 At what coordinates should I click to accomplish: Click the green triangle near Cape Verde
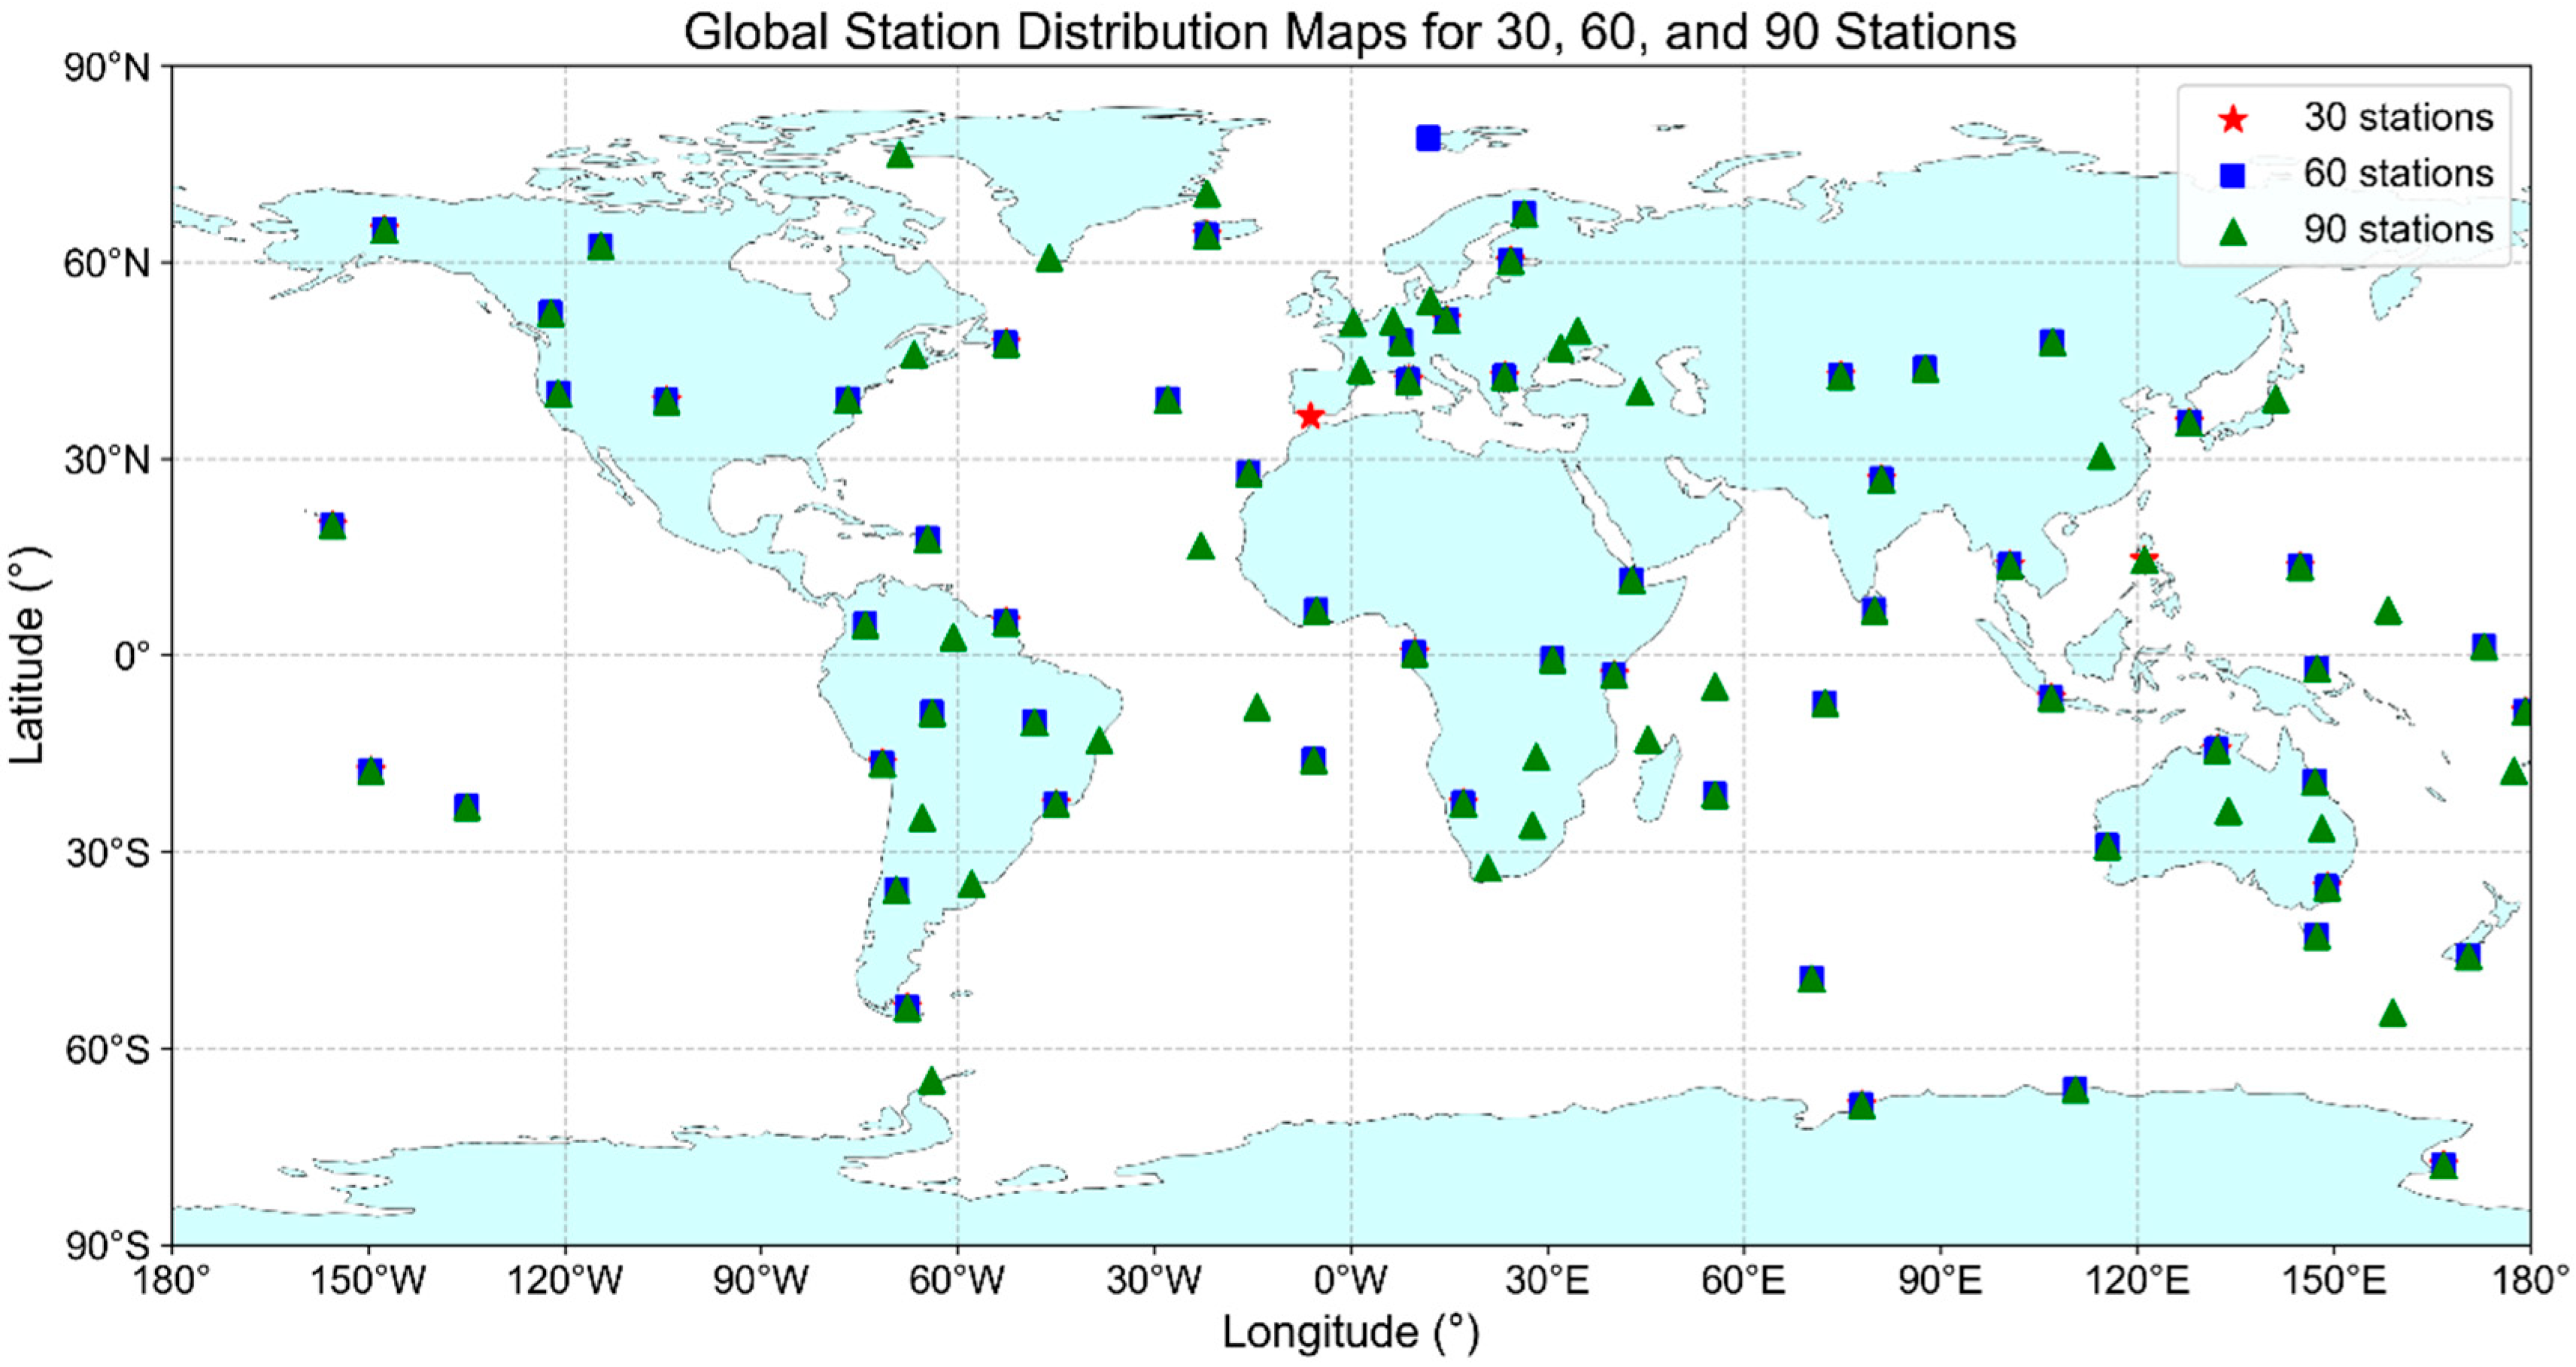(1201, 547)
